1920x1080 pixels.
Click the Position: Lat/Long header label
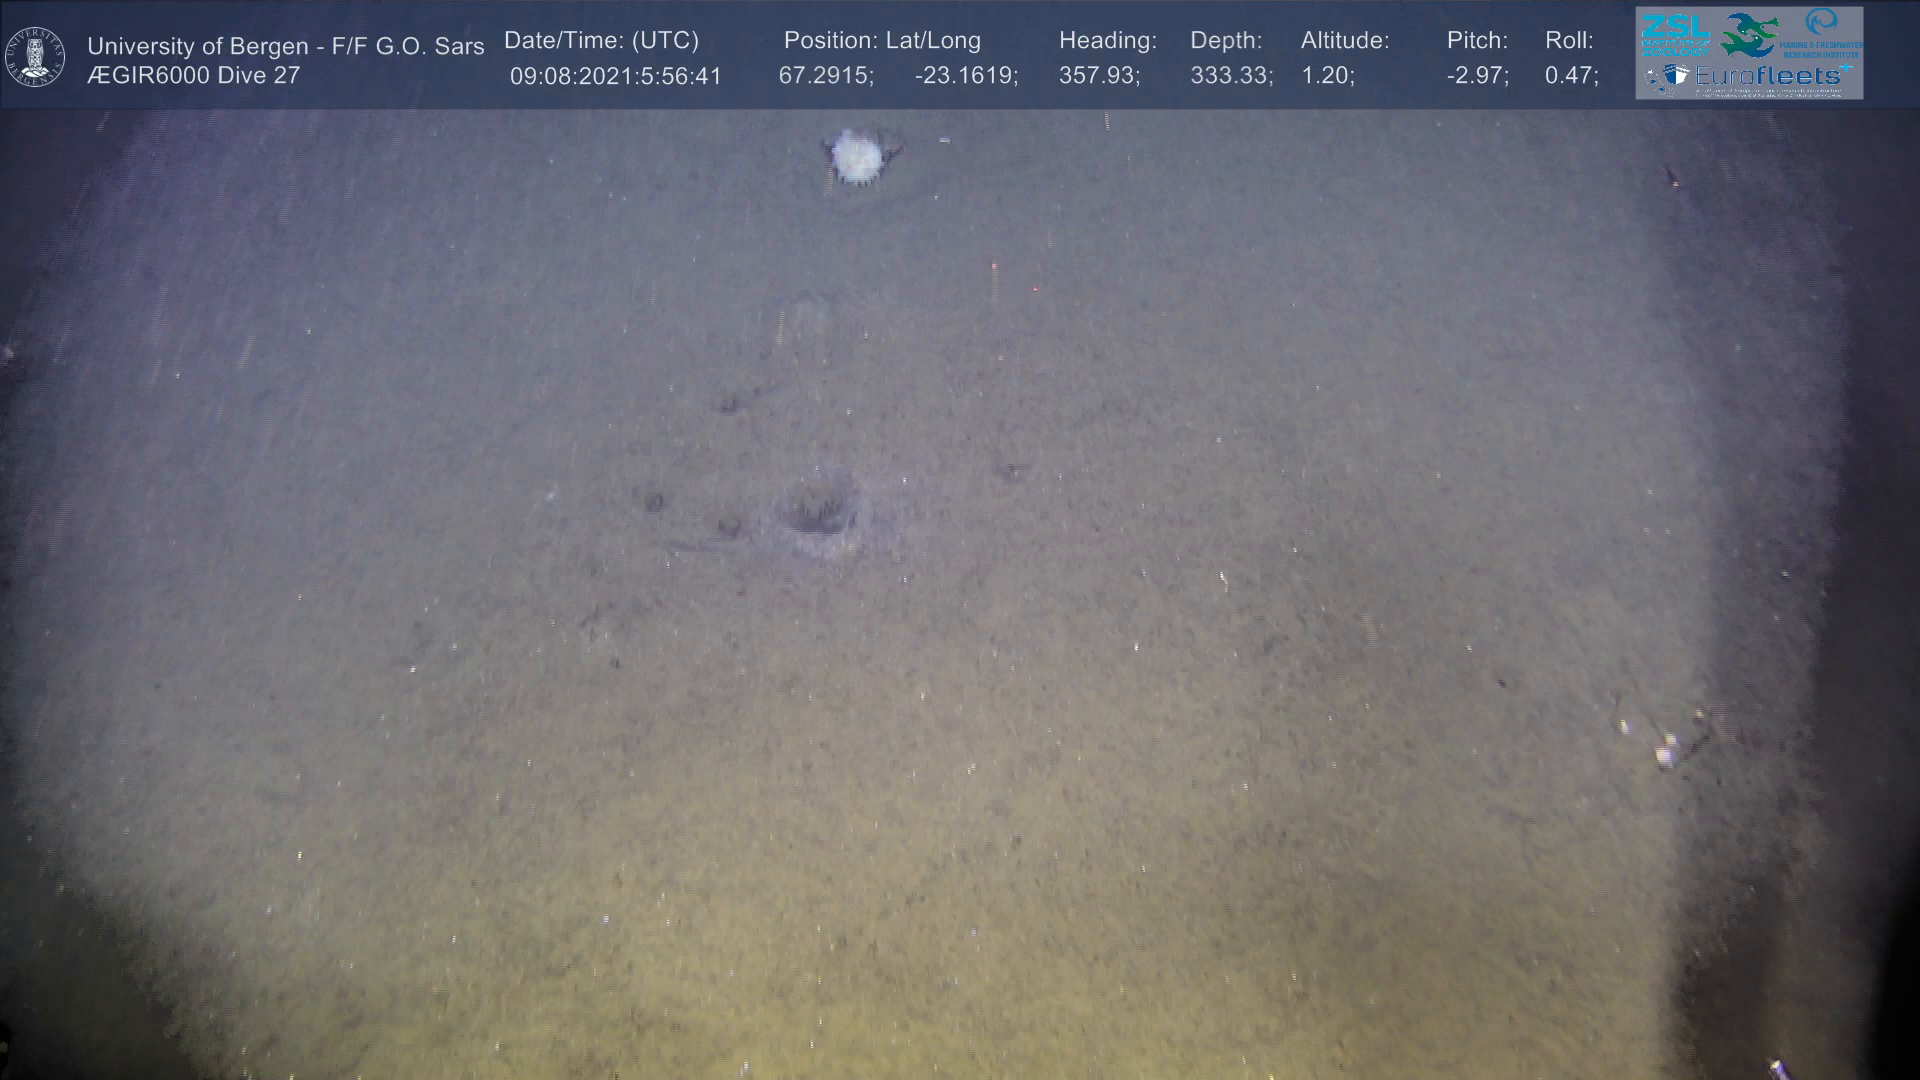click(881, 41)
